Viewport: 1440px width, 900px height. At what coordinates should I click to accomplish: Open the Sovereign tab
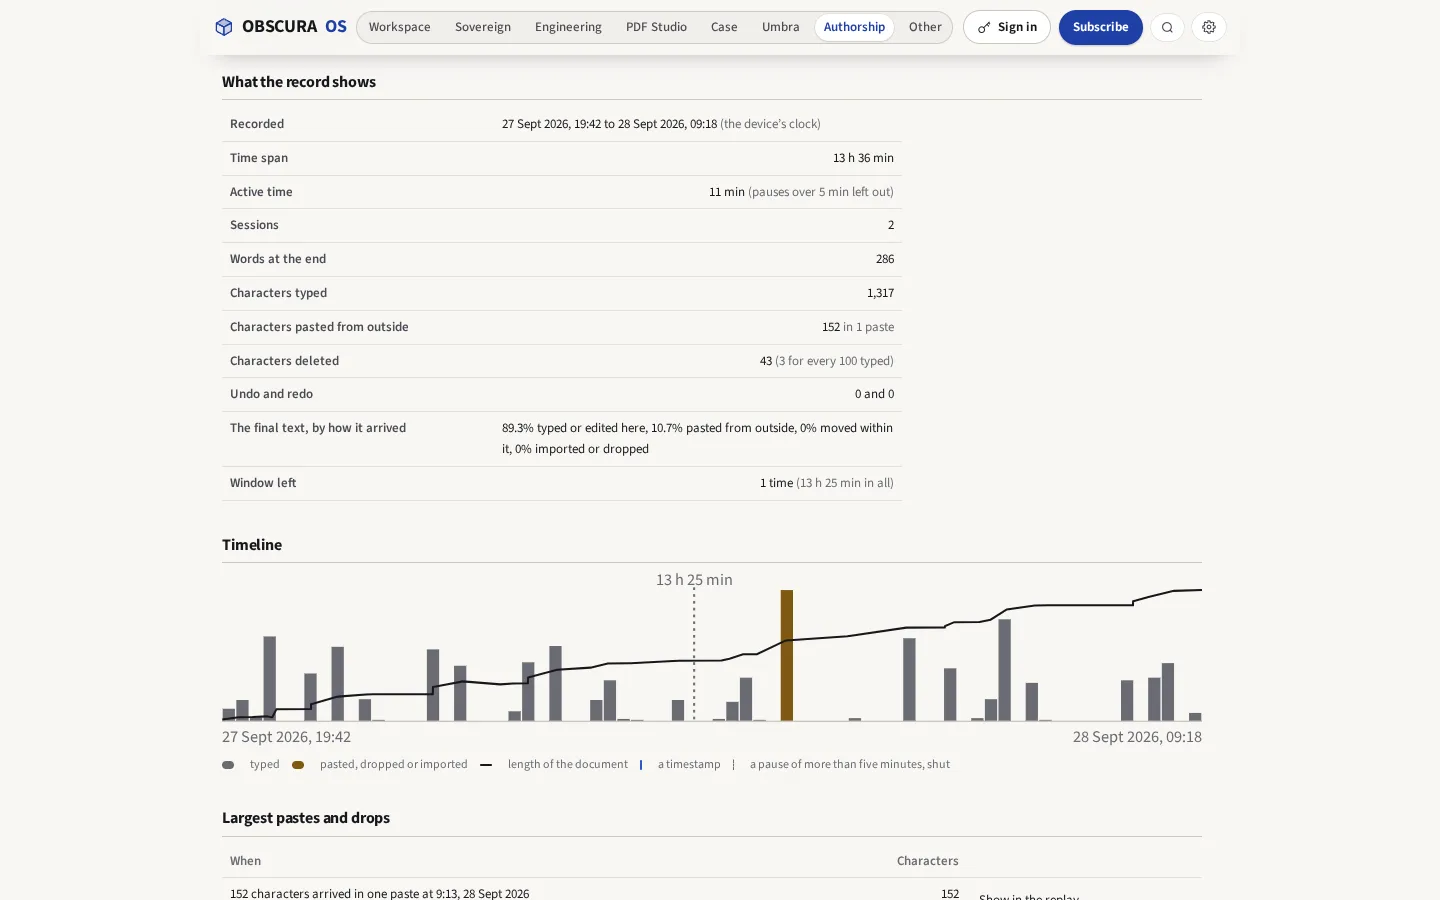click(x=483, y=27)
